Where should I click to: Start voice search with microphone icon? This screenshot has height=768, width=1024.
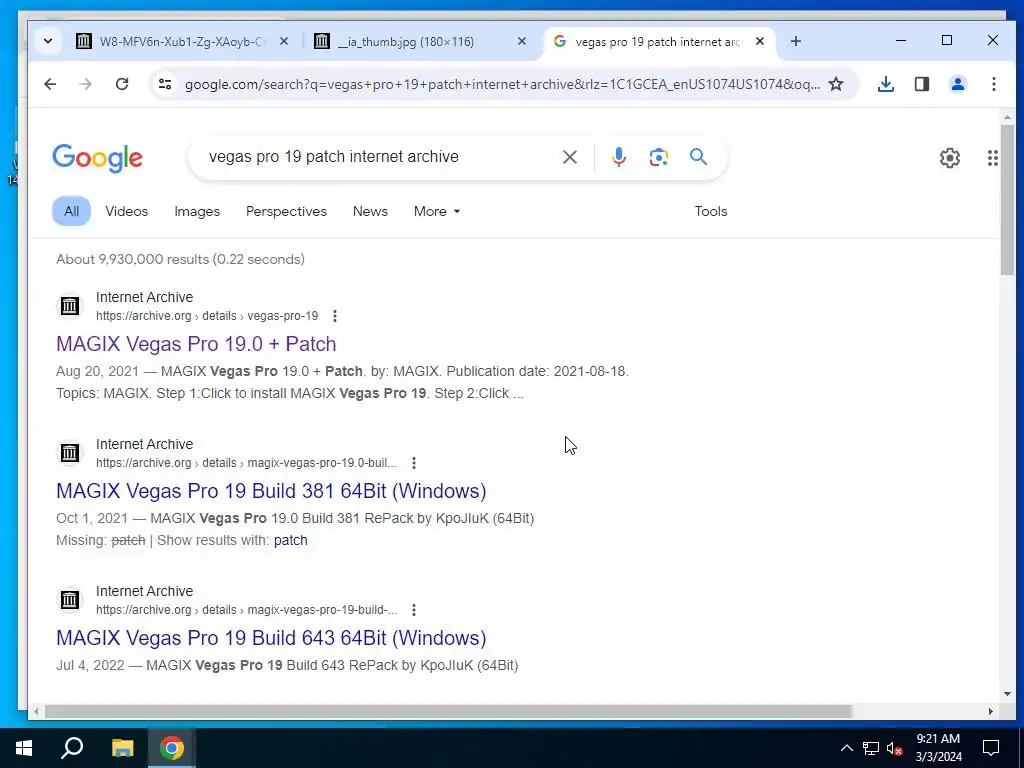618,157
